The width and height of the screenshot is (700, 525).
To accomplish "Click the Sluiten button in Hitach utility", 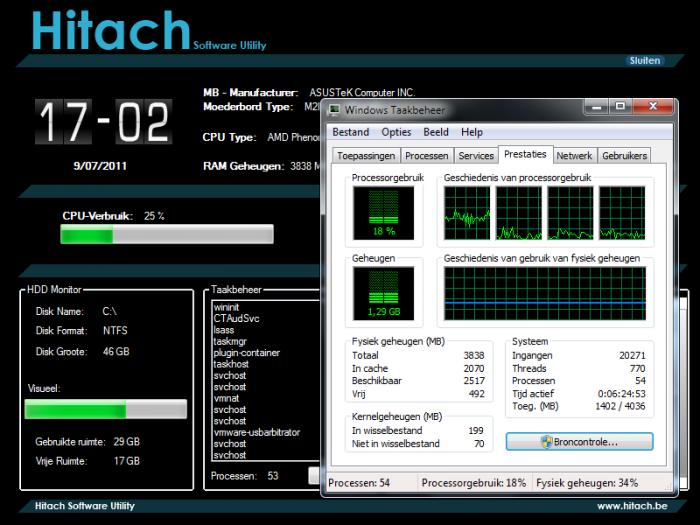I will (x=645, y=61).
